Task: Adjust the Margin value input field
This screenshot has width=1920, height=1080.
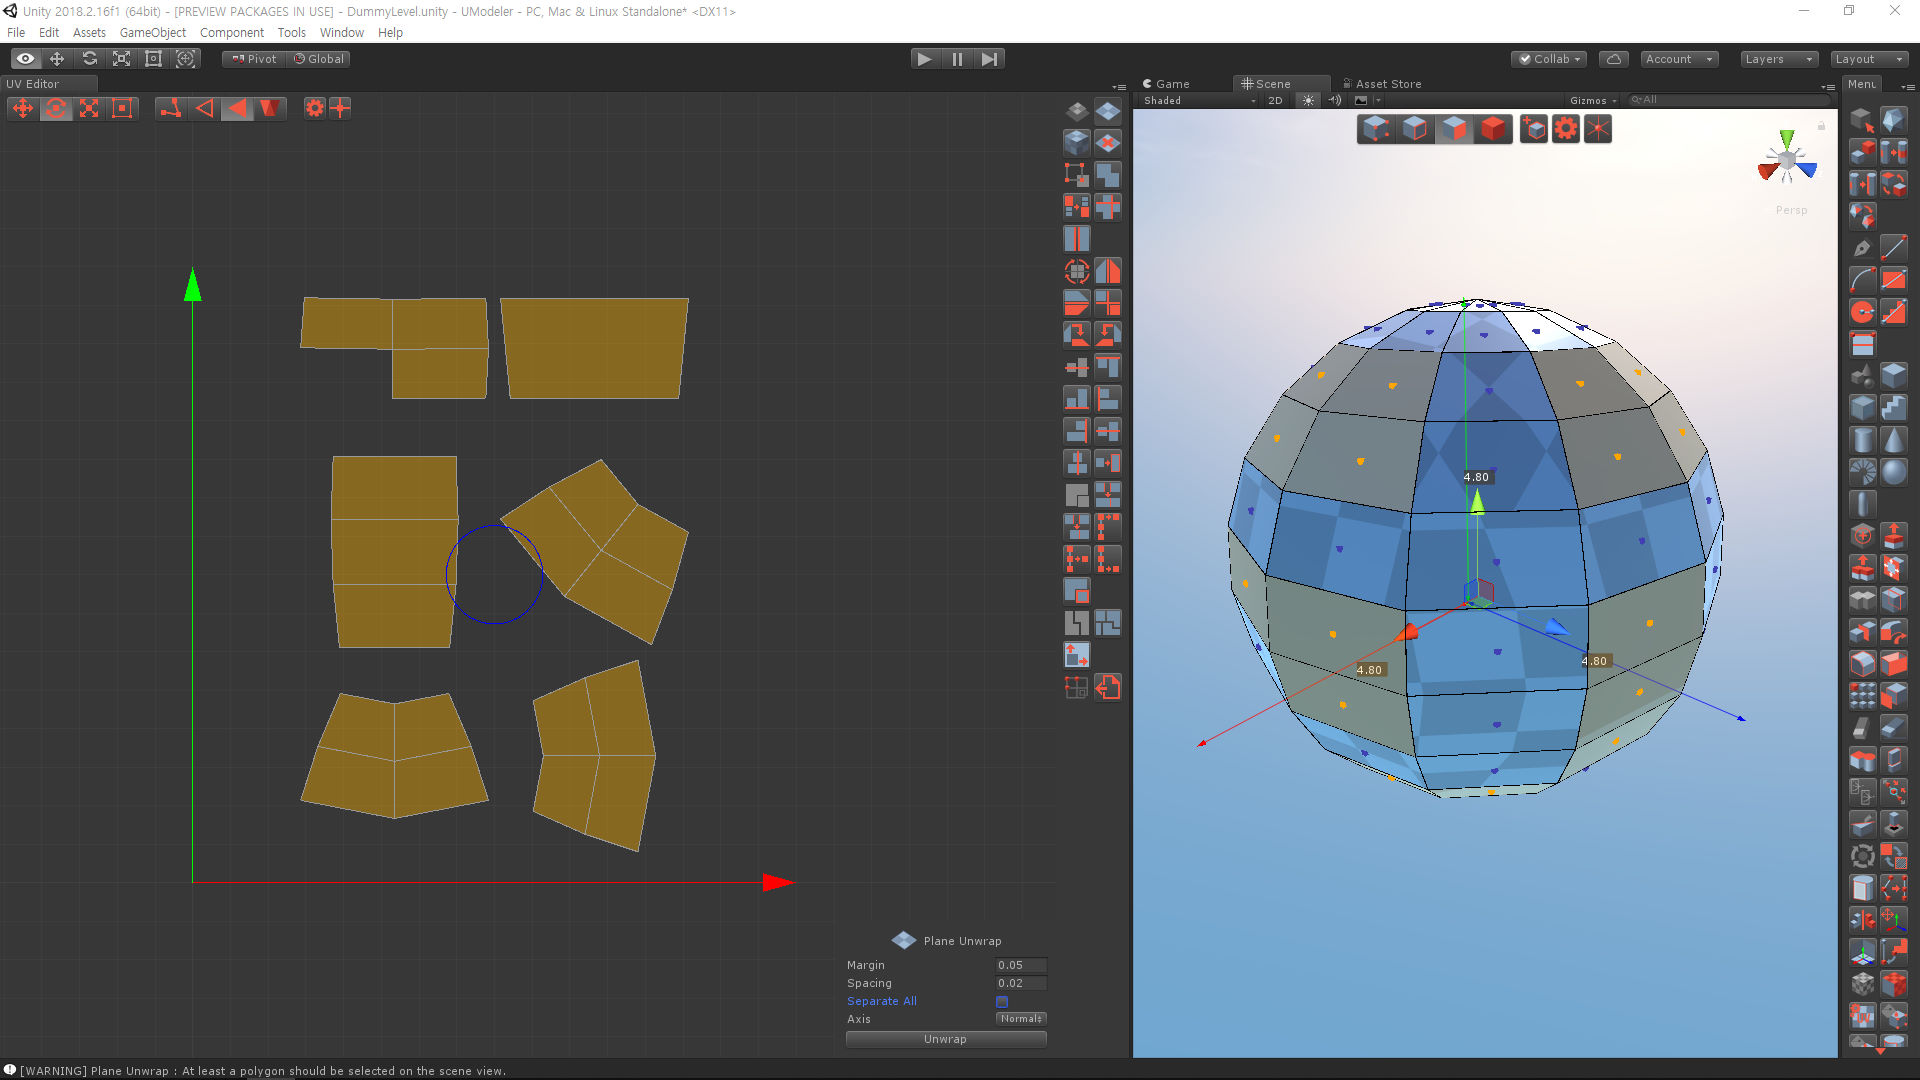Action: click(1023, 964)
